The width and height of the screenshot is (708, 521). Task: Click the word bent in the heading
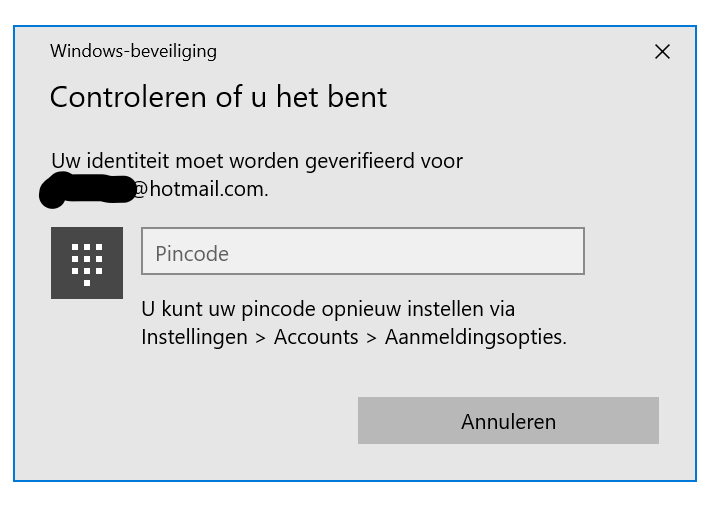[357, 97]
